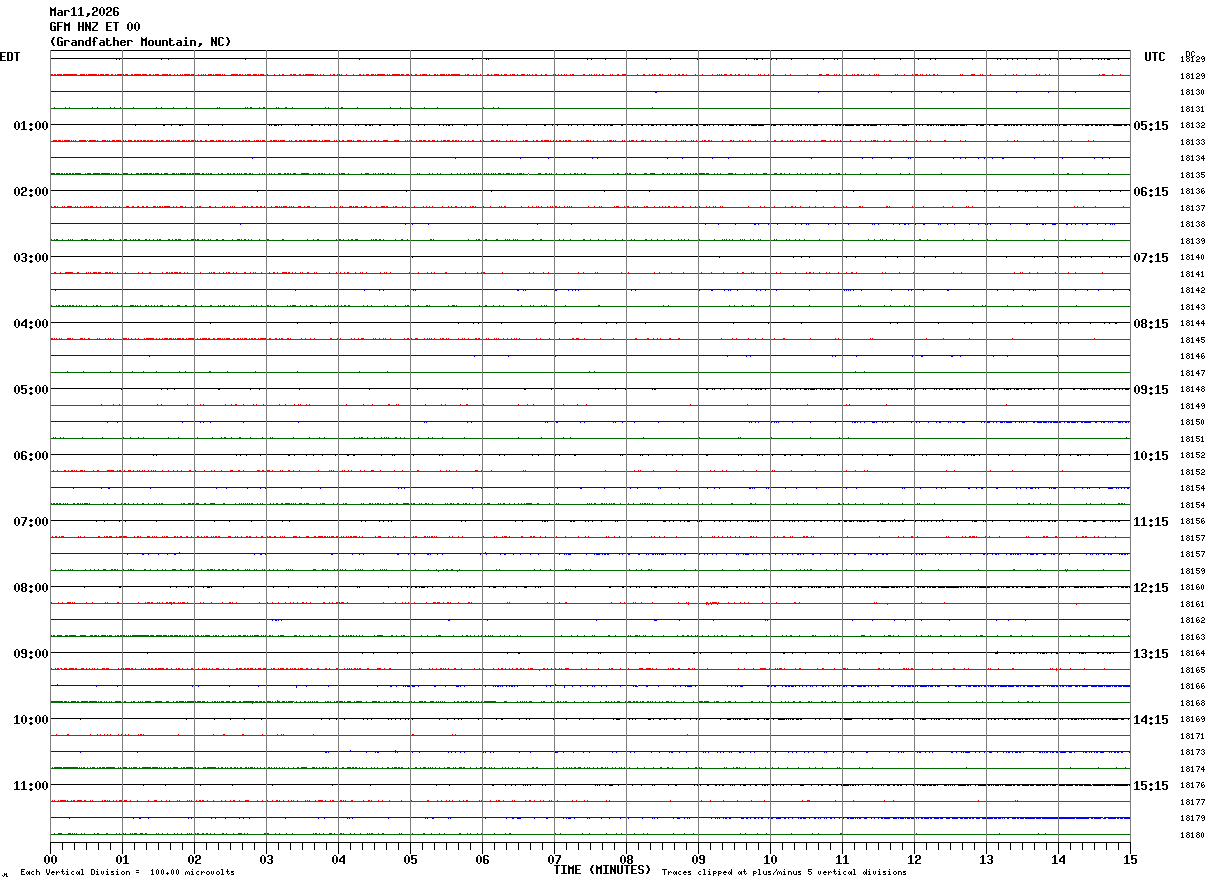Click the trace number 18130 at right edge
Viewport: 1210px width, 886px height.
pyautogui.click(x=1192, y=92)
